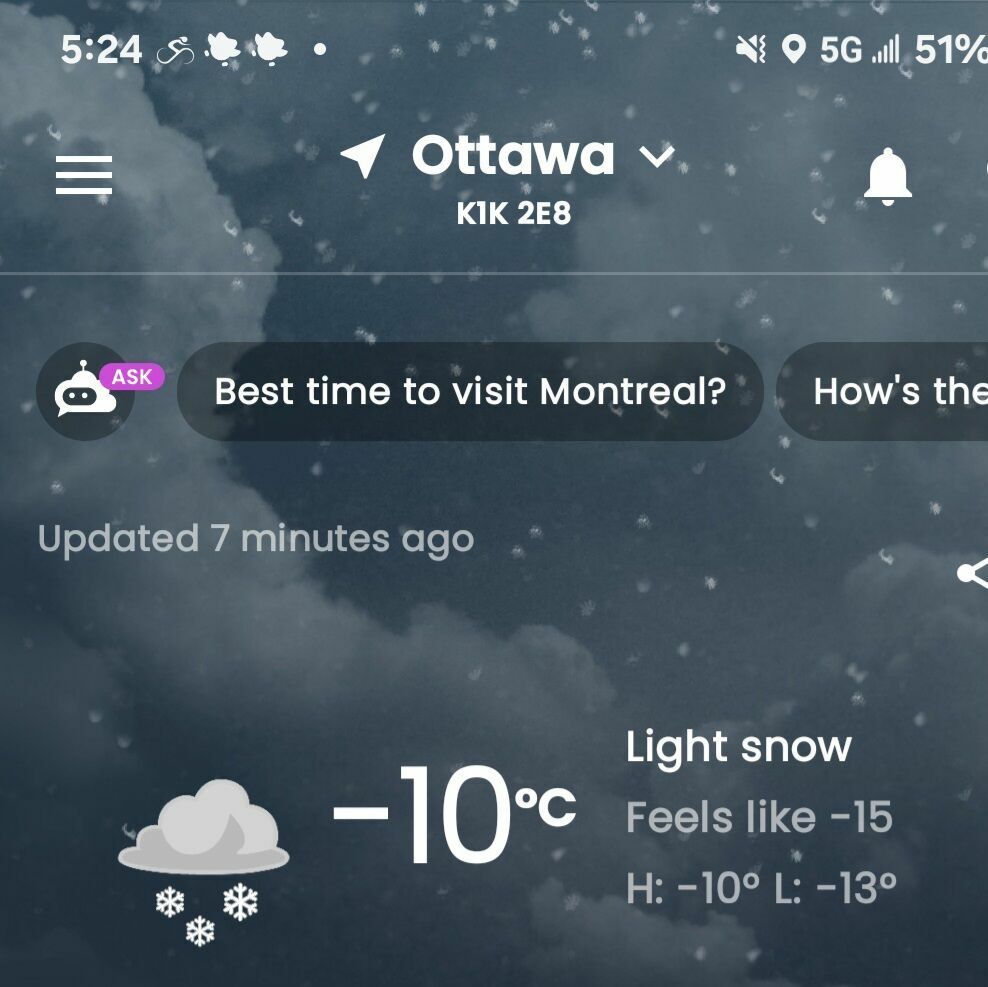Tap the K1K 2E8 postal code
This screenshot has height=987, width=988.
514,214
